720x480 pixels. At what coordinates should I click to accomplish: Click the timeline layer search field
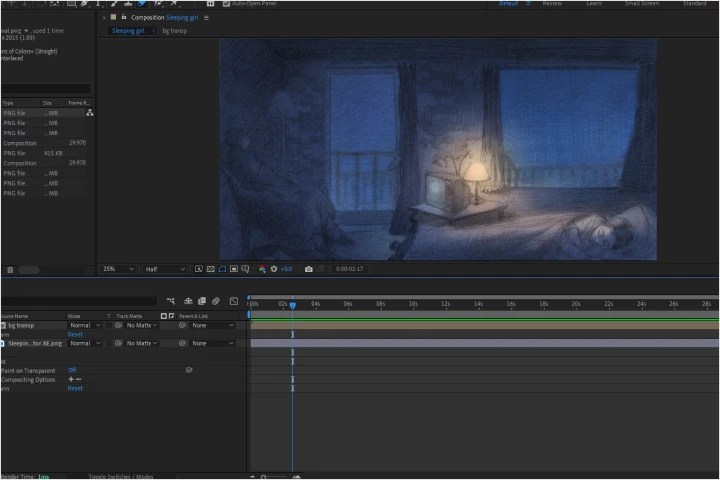(79, 301)
